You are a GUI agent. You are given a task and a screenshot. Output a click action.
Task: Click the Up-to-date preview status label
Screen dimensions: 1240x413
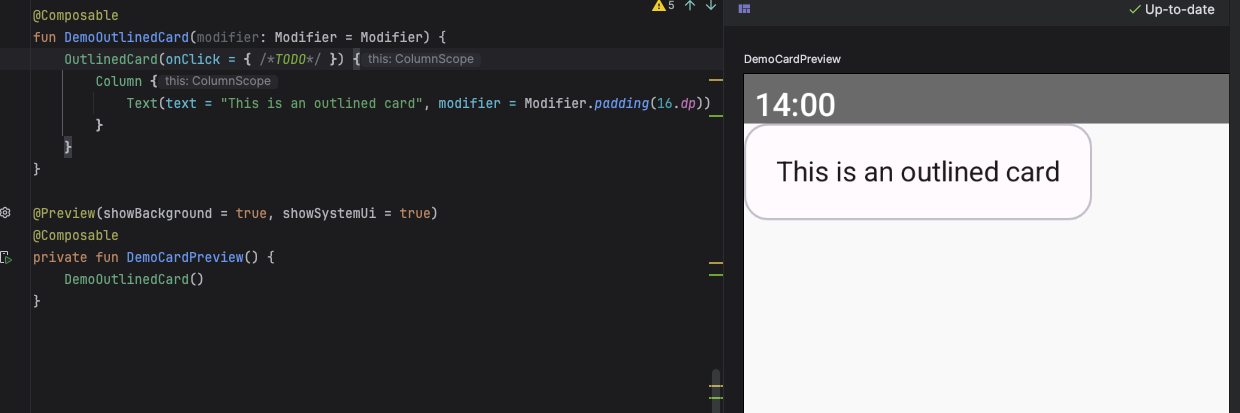click(1179, 9)
